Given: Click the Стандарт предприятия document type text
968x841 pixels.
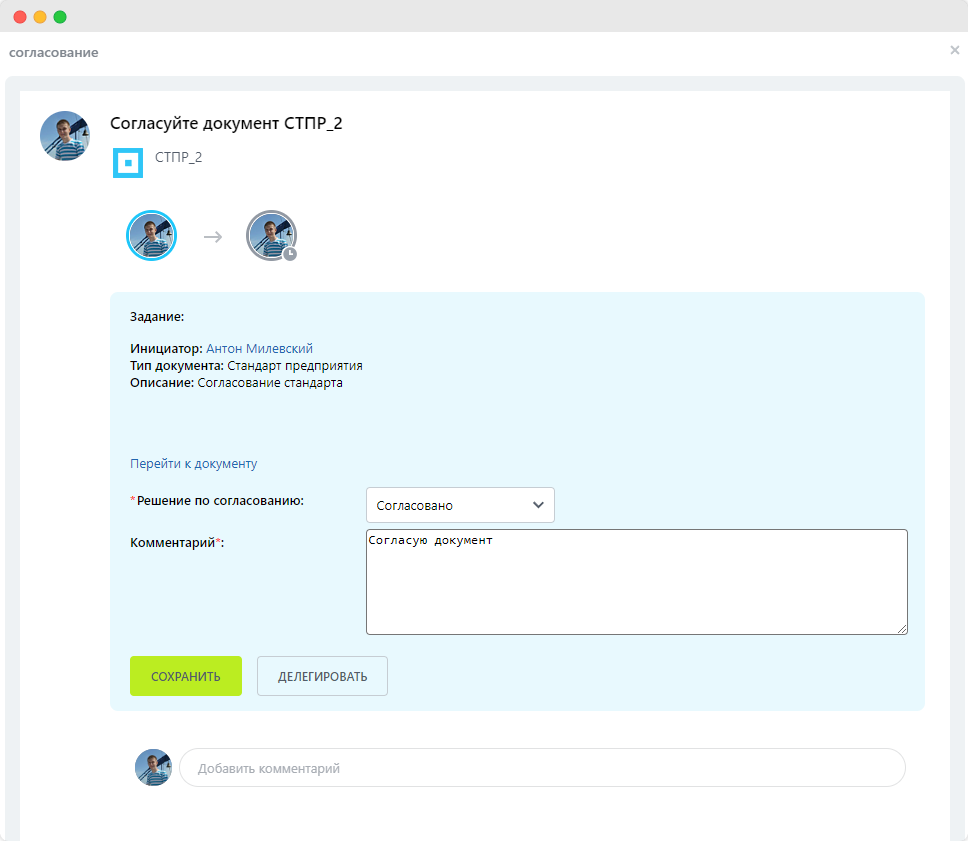Looking at the screenshot, I should point(294,366).
